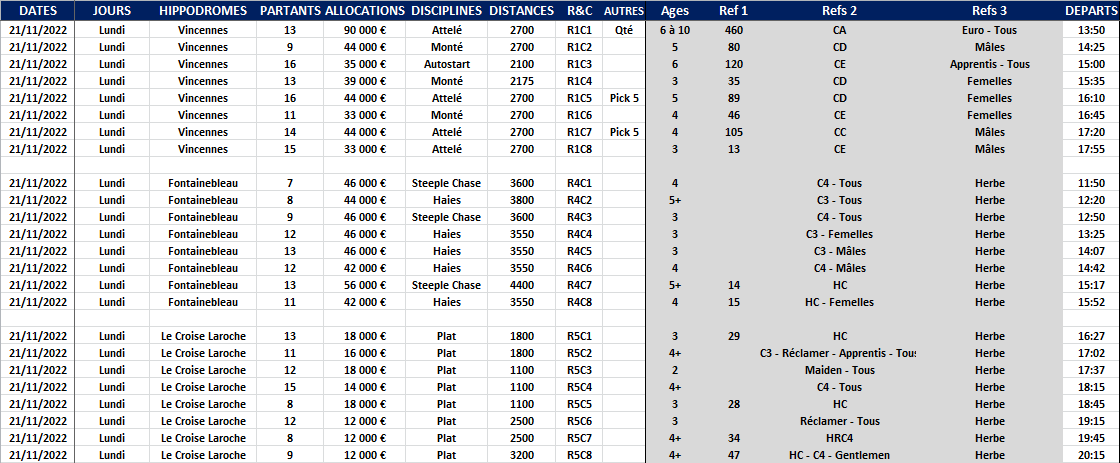Select the Maiden - Tous cell
The height and width of the screenshot is (463, 1120).
click(x=840, y=370)
